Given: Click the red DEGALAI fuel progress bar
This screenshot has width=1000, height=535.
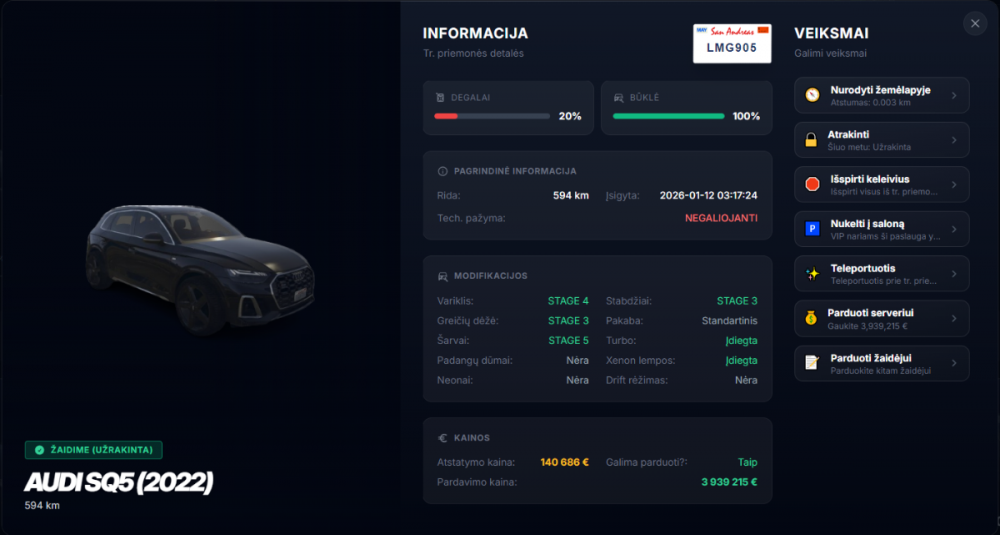Looking at the screenshot, I should pyautogui.click(x=492, y=116).
